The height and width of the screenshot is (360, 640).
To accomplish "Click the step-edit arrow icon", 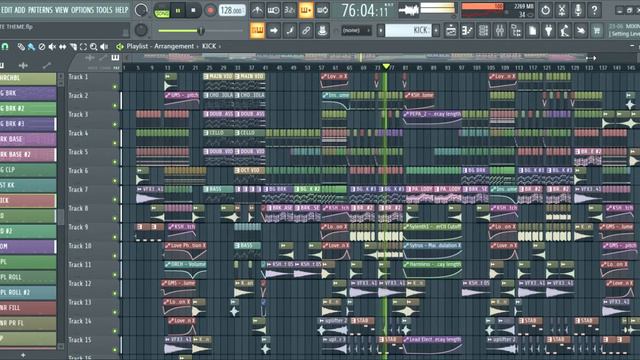I will coord(273,30).
